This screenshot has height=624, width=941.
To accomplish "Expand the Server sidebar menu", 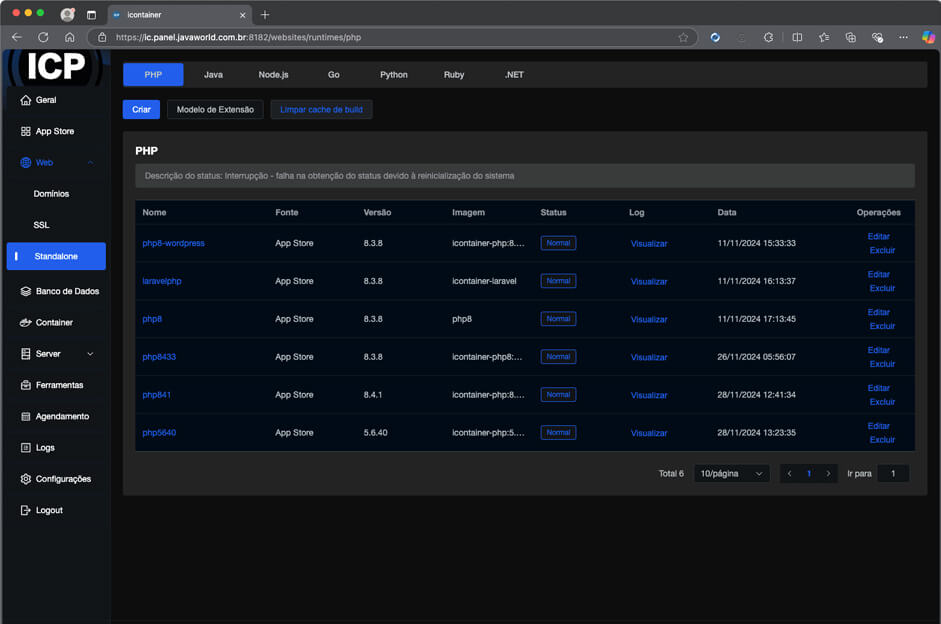I will click(90, 353).
